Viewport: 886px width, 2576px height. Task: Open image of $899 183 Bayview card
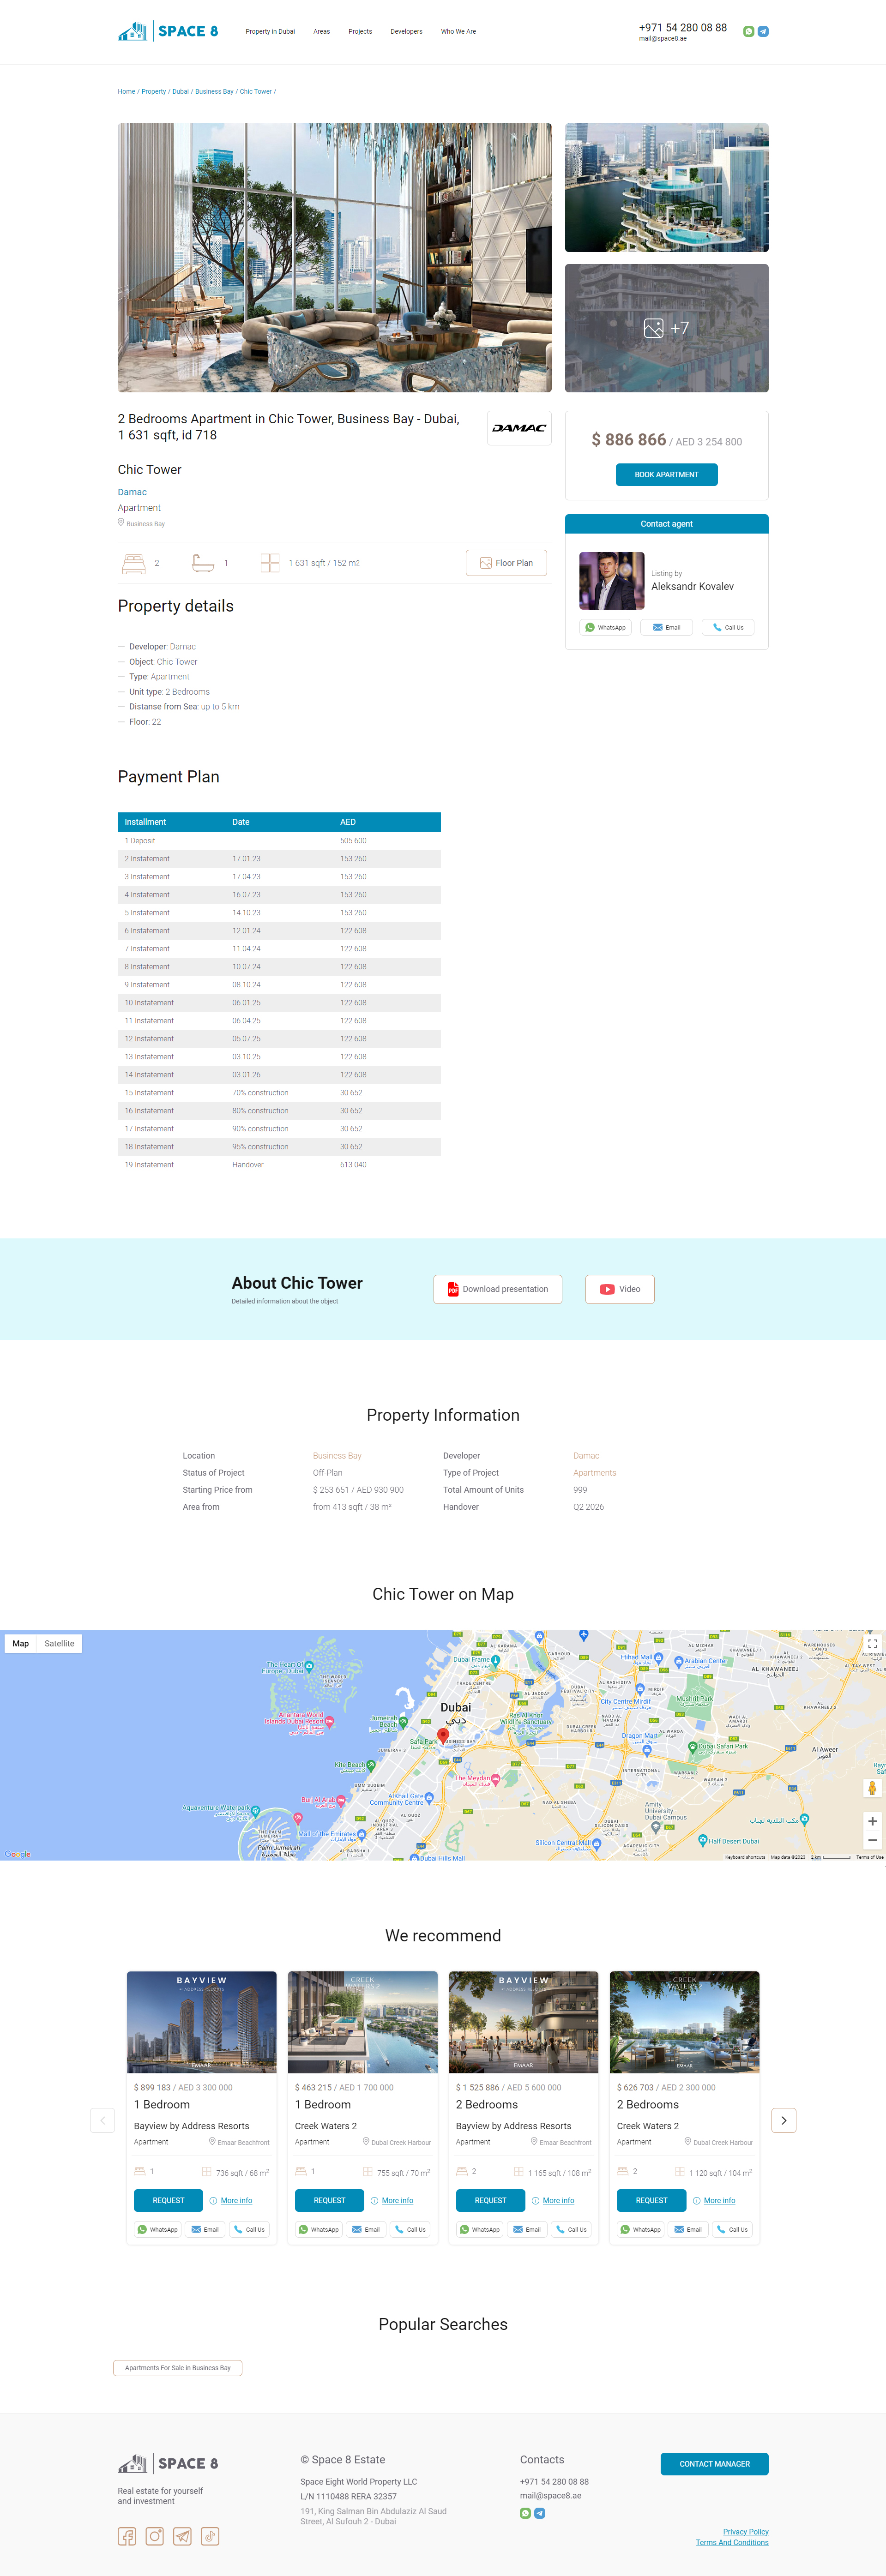tap(202, 2022)
